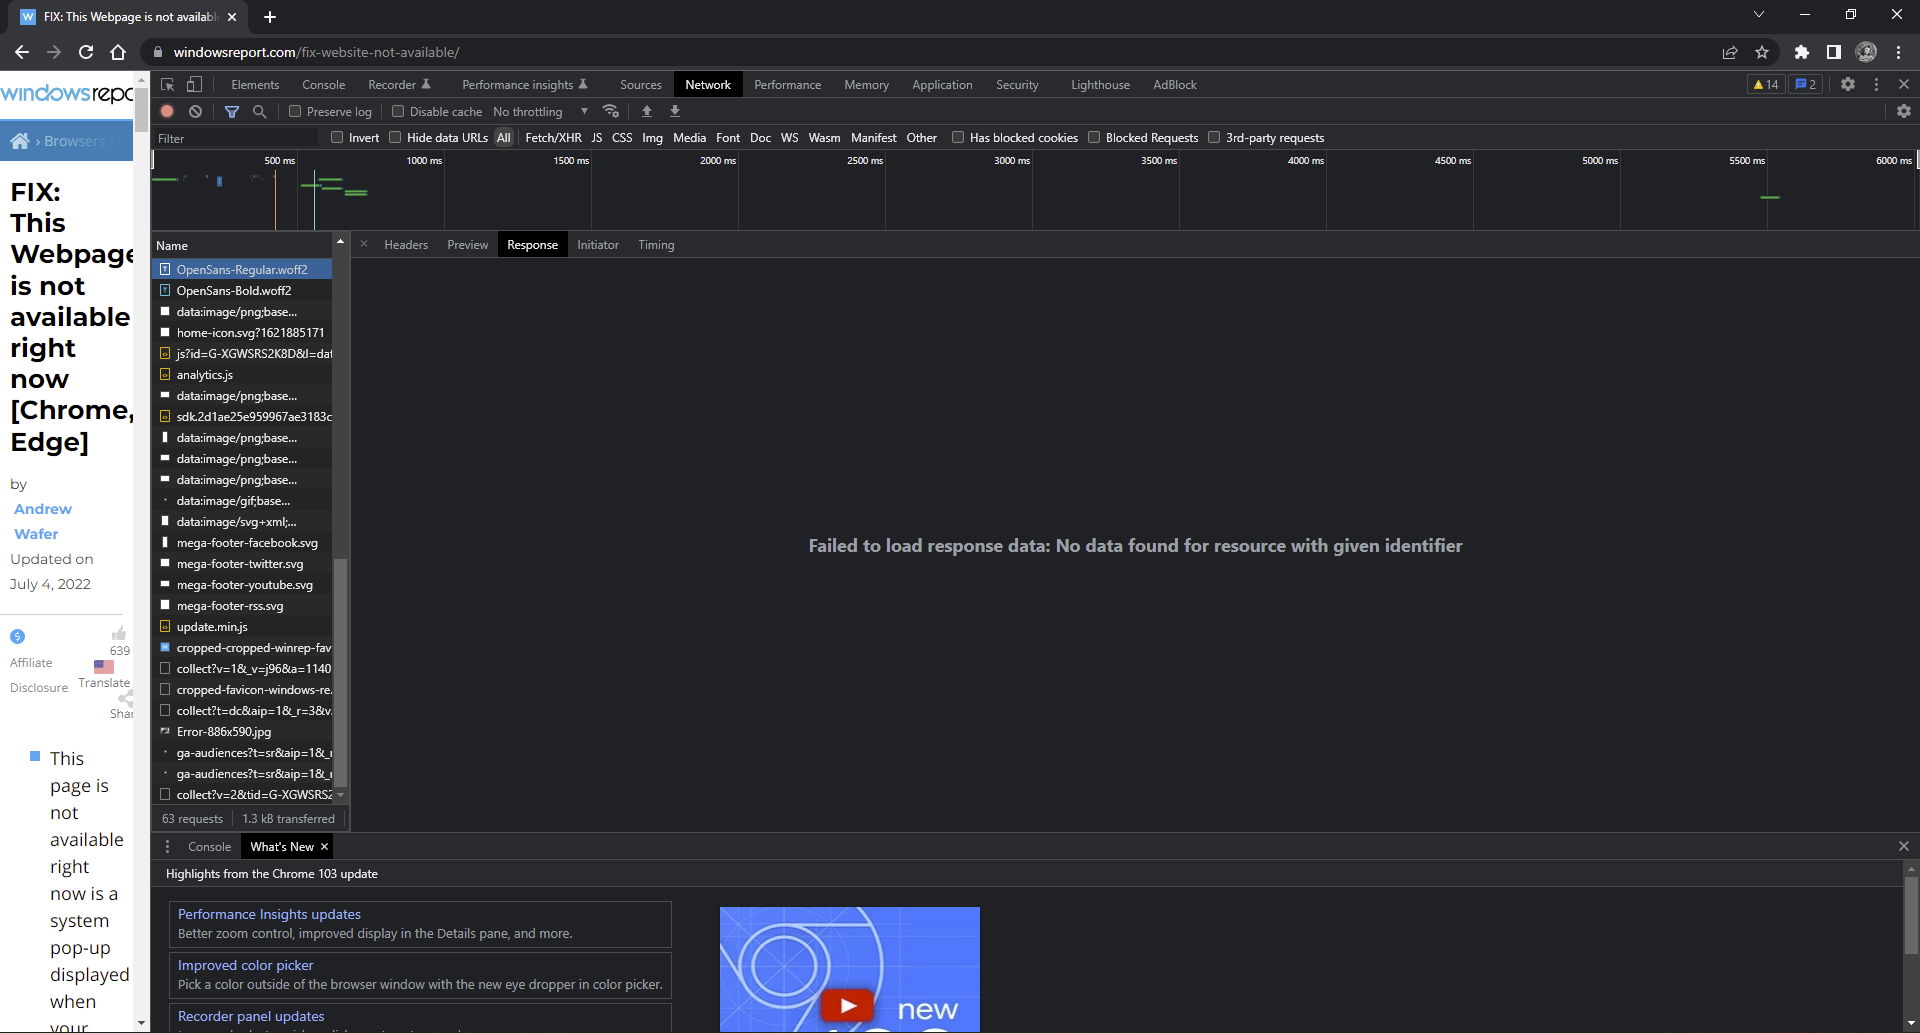Filter requests by JS type

click(597, 138)
